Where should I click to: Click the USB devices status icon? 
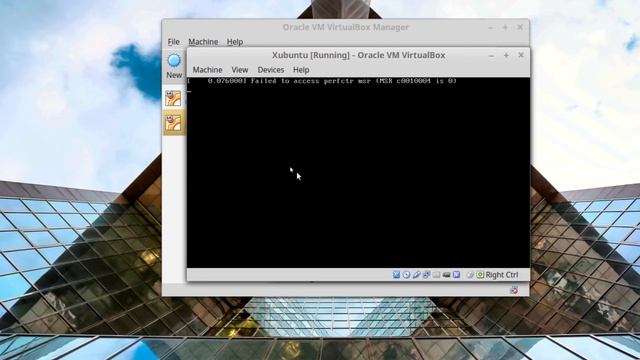(416, 275)
